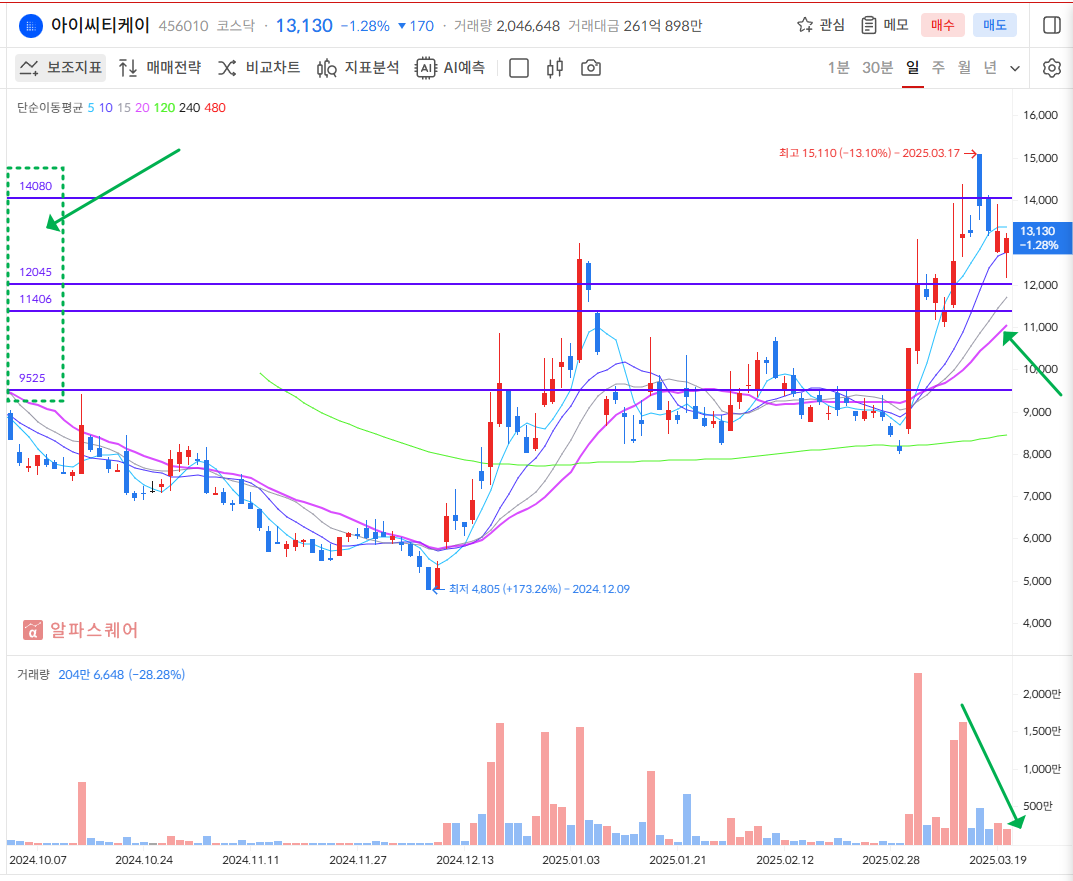Image resolution: width=1073 pixels, height=881 pixels.
Task: Select the 일 daily timeframe
Action: tap(912, 68)
